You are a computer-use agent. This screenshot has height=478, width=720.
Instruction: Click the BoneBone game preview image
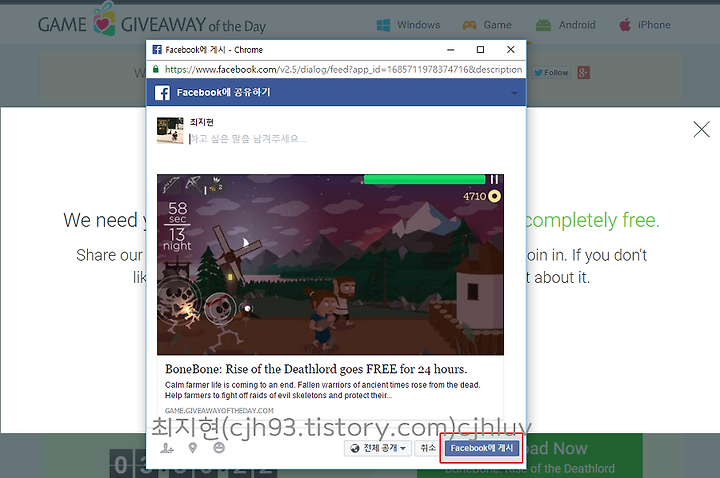coord(330,264)
